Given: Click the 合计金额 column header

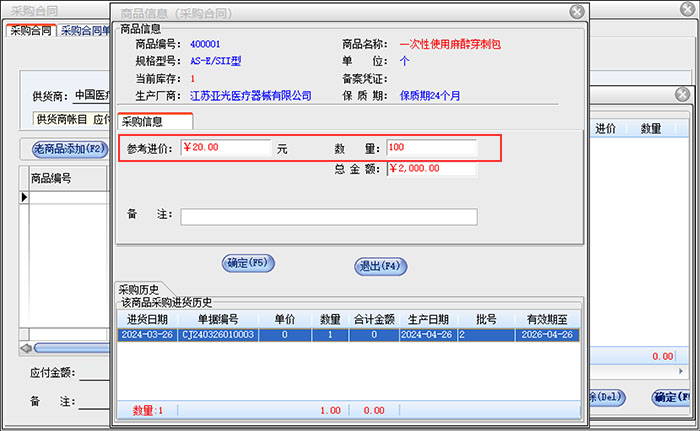Looking at the screenshot, I should (x=374, y=319).
